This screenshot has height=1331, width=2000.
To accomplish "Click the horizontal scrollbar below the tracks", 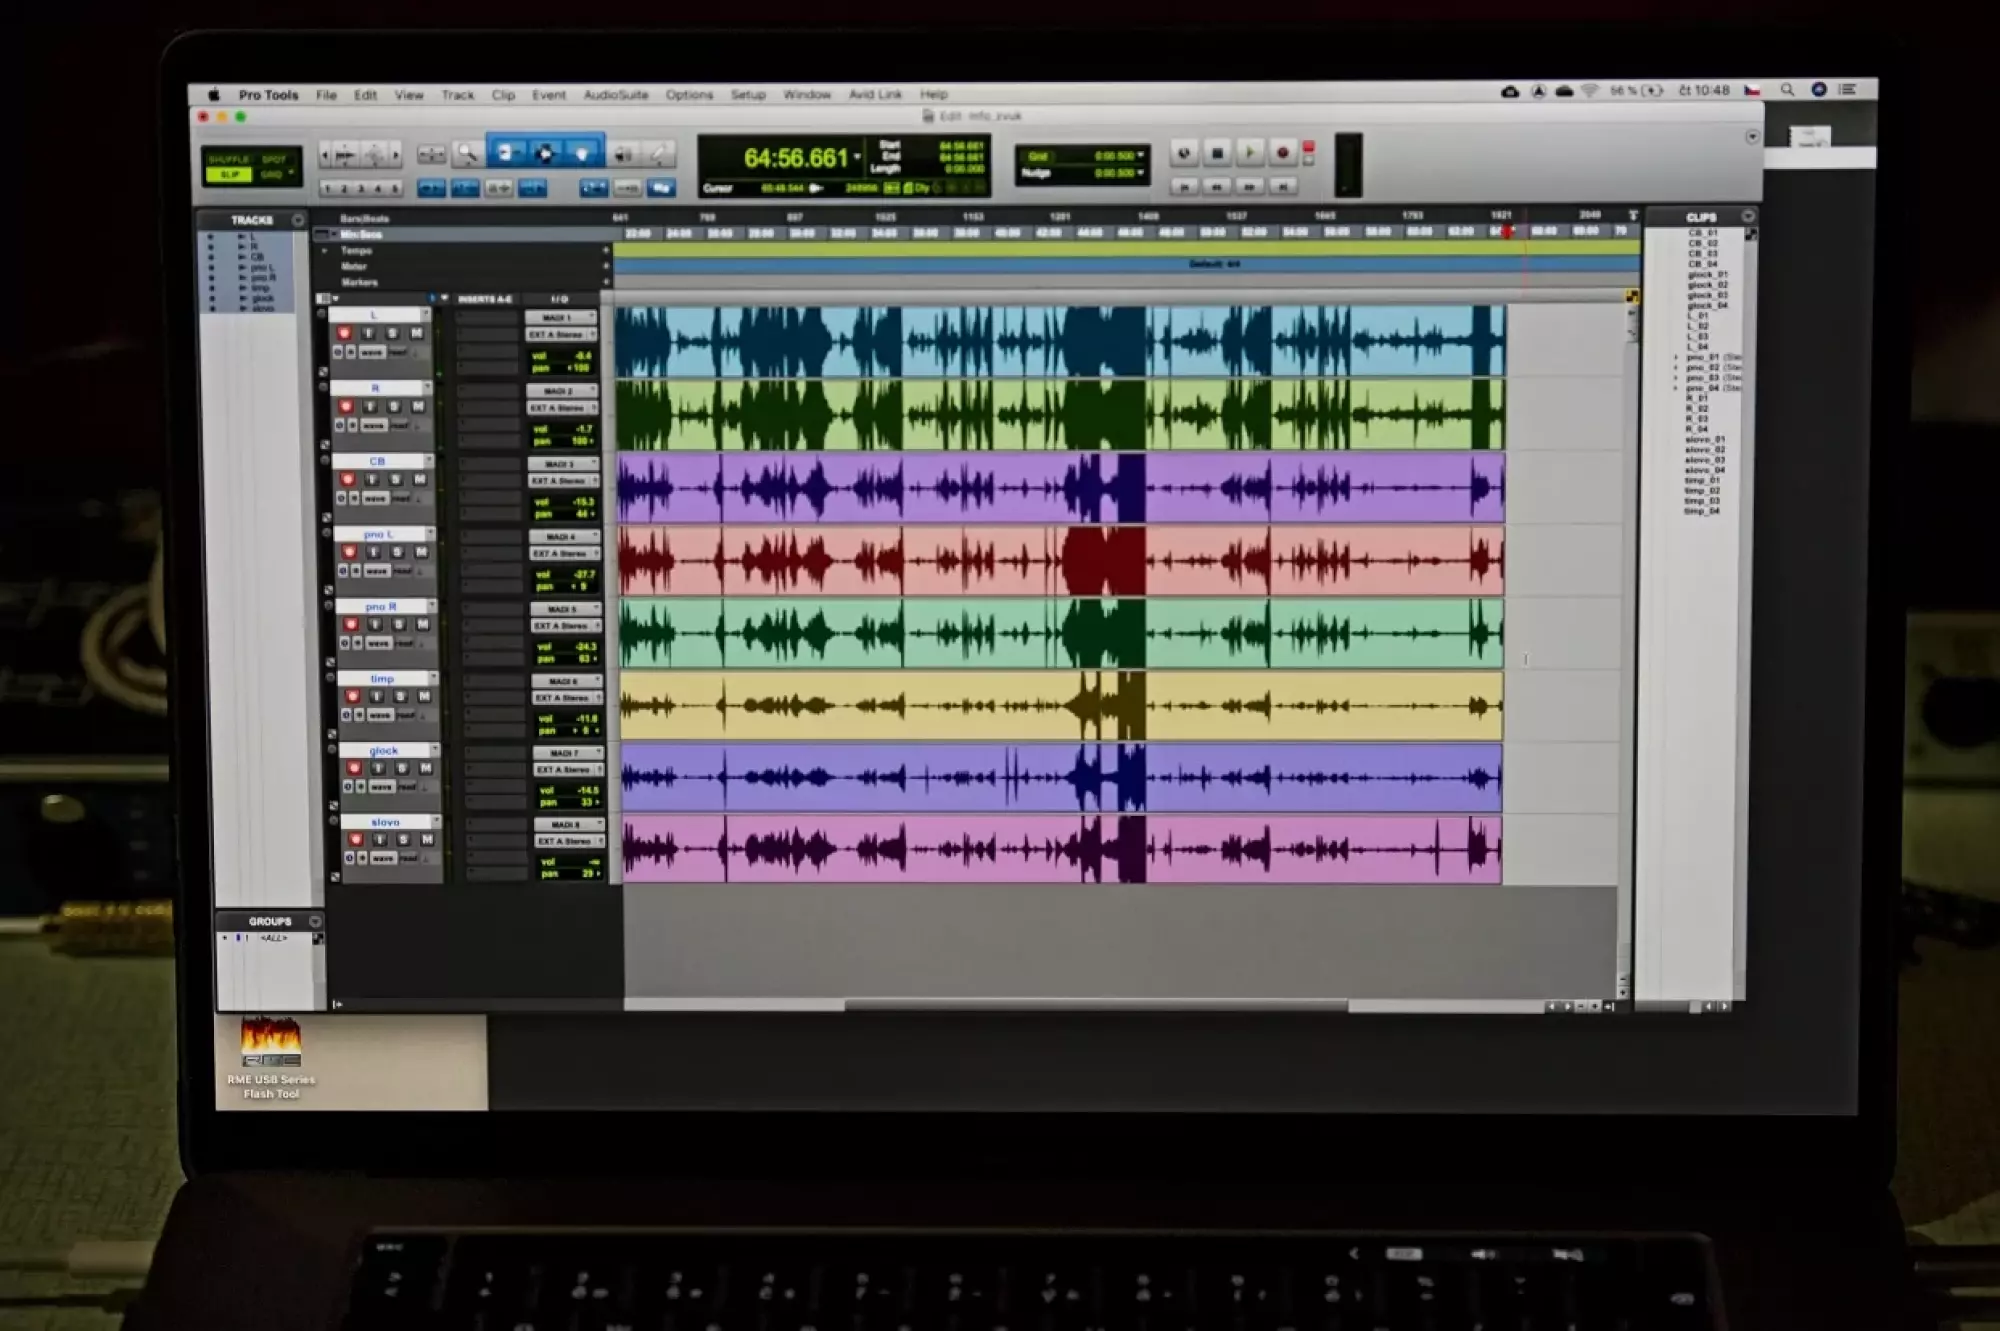I will pos(1095,1005).
